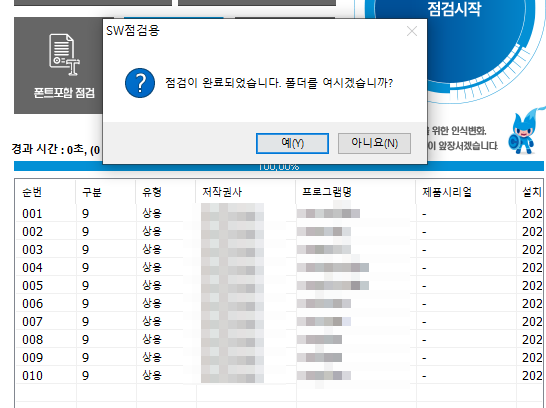Viewport: 546px width, 408px height.
Task: Click serial dash in row 002
Action: pos(424,232)
